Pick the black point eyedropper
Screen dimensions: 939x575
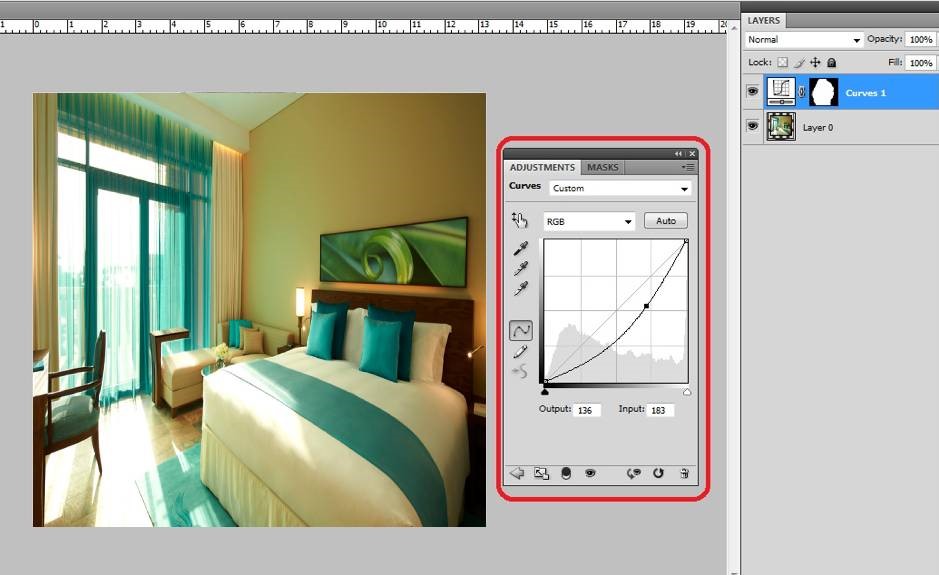click(520, 248)
